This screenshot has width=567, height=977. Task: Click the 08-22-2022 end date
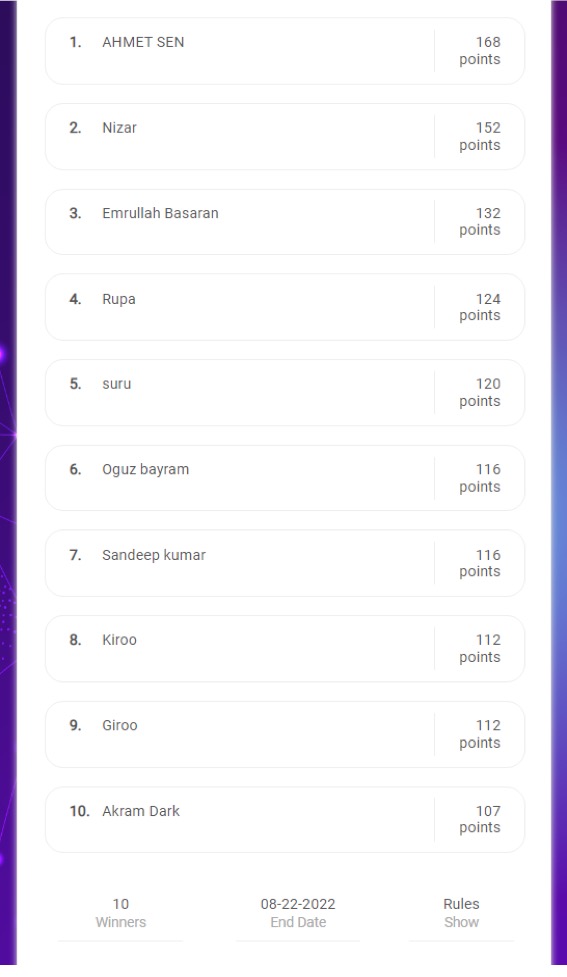click(298, 904)
